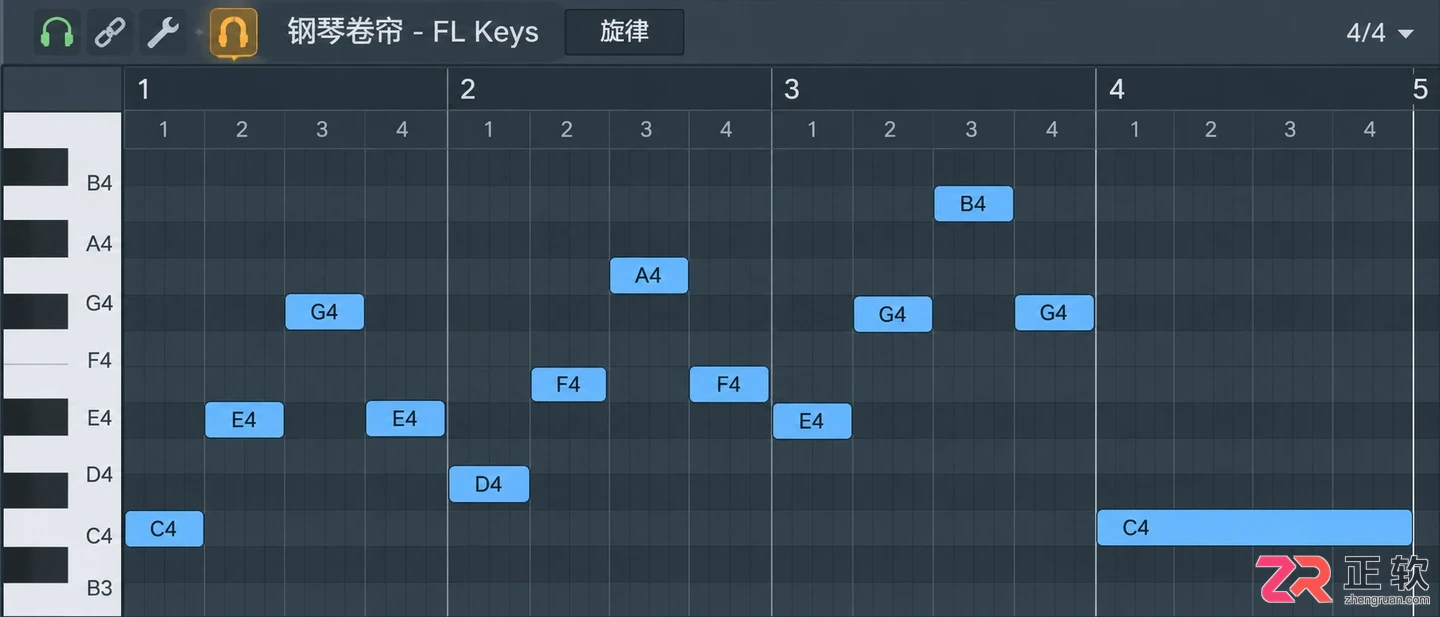Click bar 3 marker in timeline ruler
The image size is (1440, 617).
coord(792,90)
